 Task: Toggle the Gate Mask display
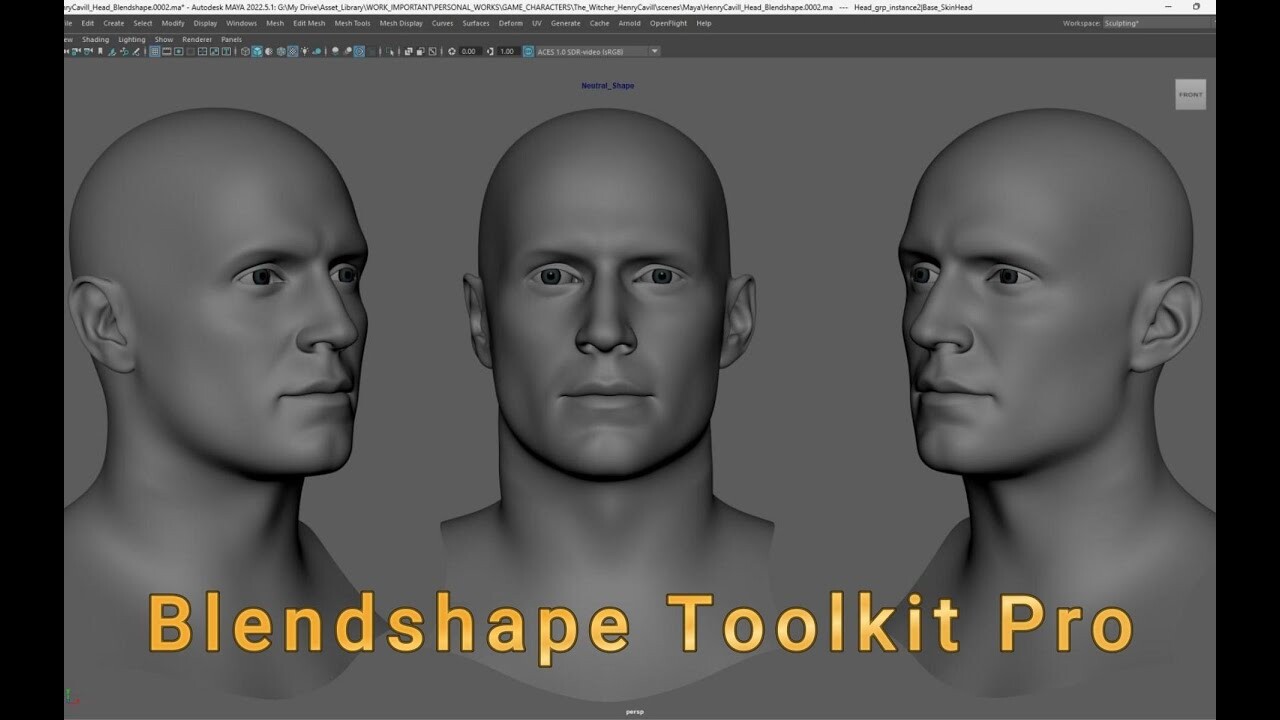(190, 51)
